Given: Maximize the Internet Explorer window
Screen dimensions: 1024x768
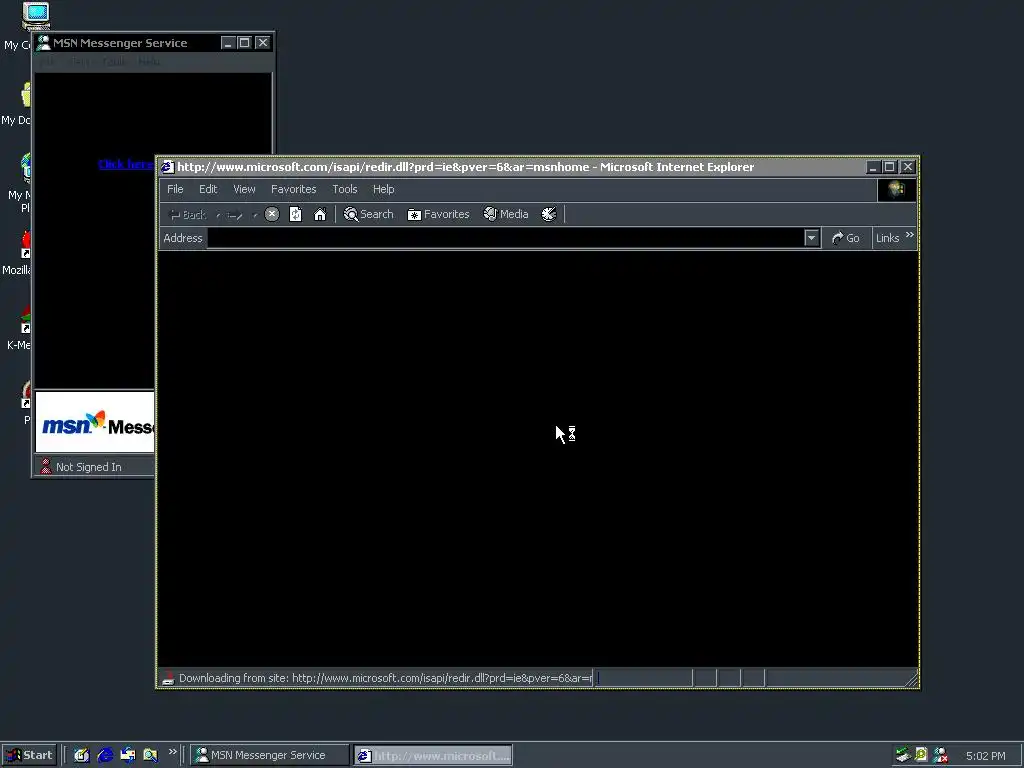Looking at the screenshot, I should [x=889, y=167].
